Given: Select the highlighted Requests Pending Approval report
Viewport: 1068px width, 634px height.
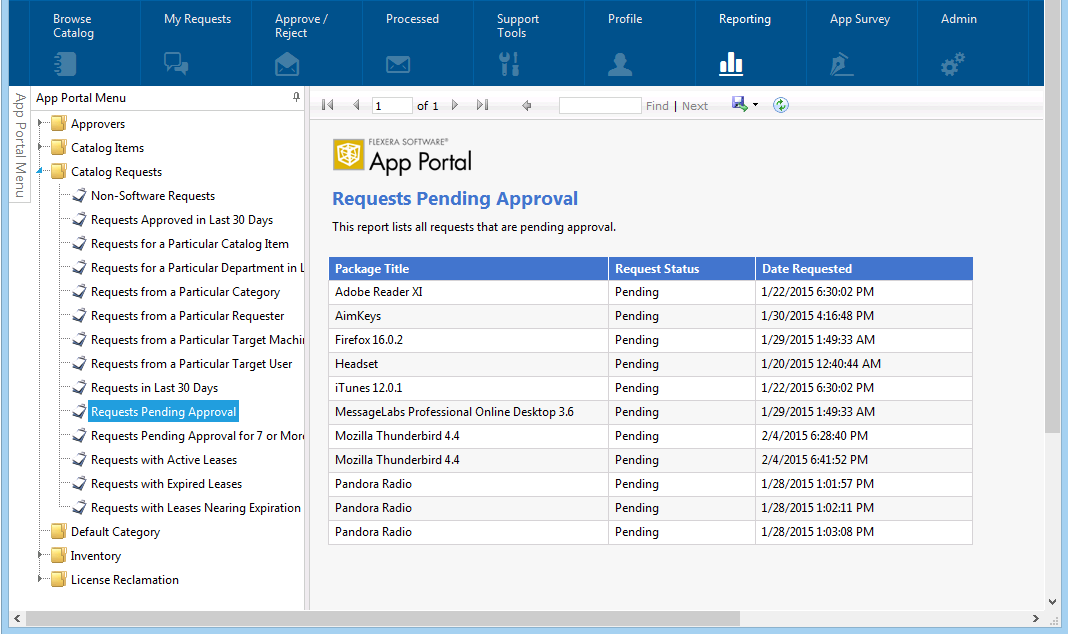Looking at the screenshot, I should [163, 411].
